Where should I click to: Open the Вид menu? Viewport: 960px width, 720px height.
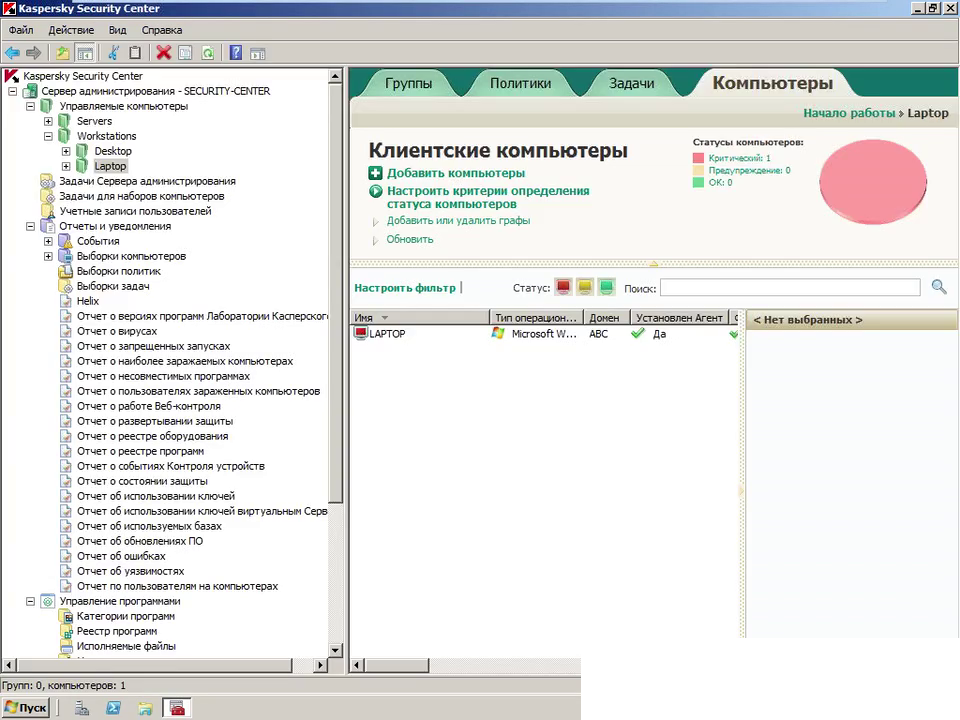point(118,30)
